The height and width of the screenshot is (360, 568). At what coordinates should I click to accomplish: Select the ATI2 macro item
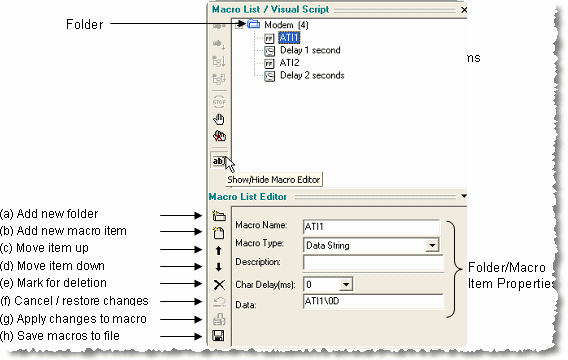point(289,63)
